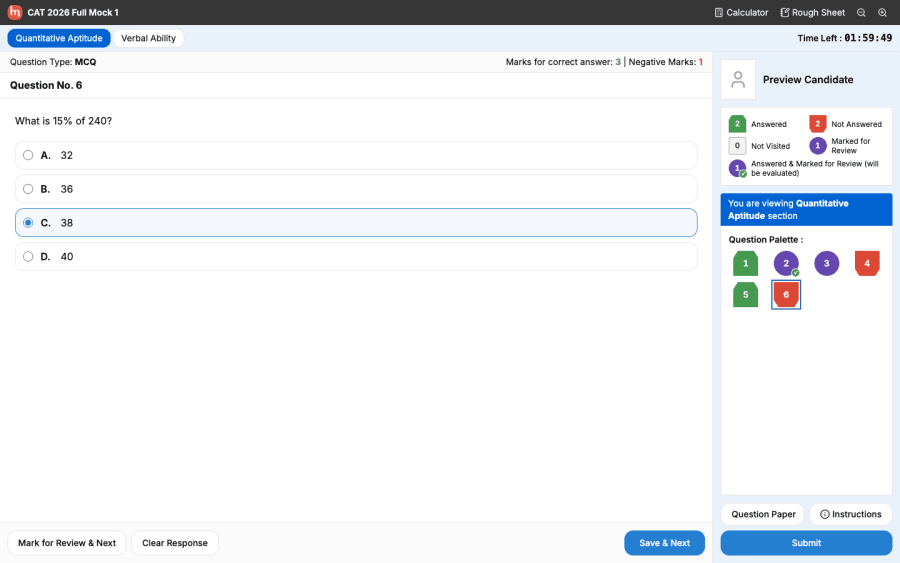This screenshot has height=563, width=900.
Task: Click the zoom out magnifier icon
Action: click(x=861, y=13)
